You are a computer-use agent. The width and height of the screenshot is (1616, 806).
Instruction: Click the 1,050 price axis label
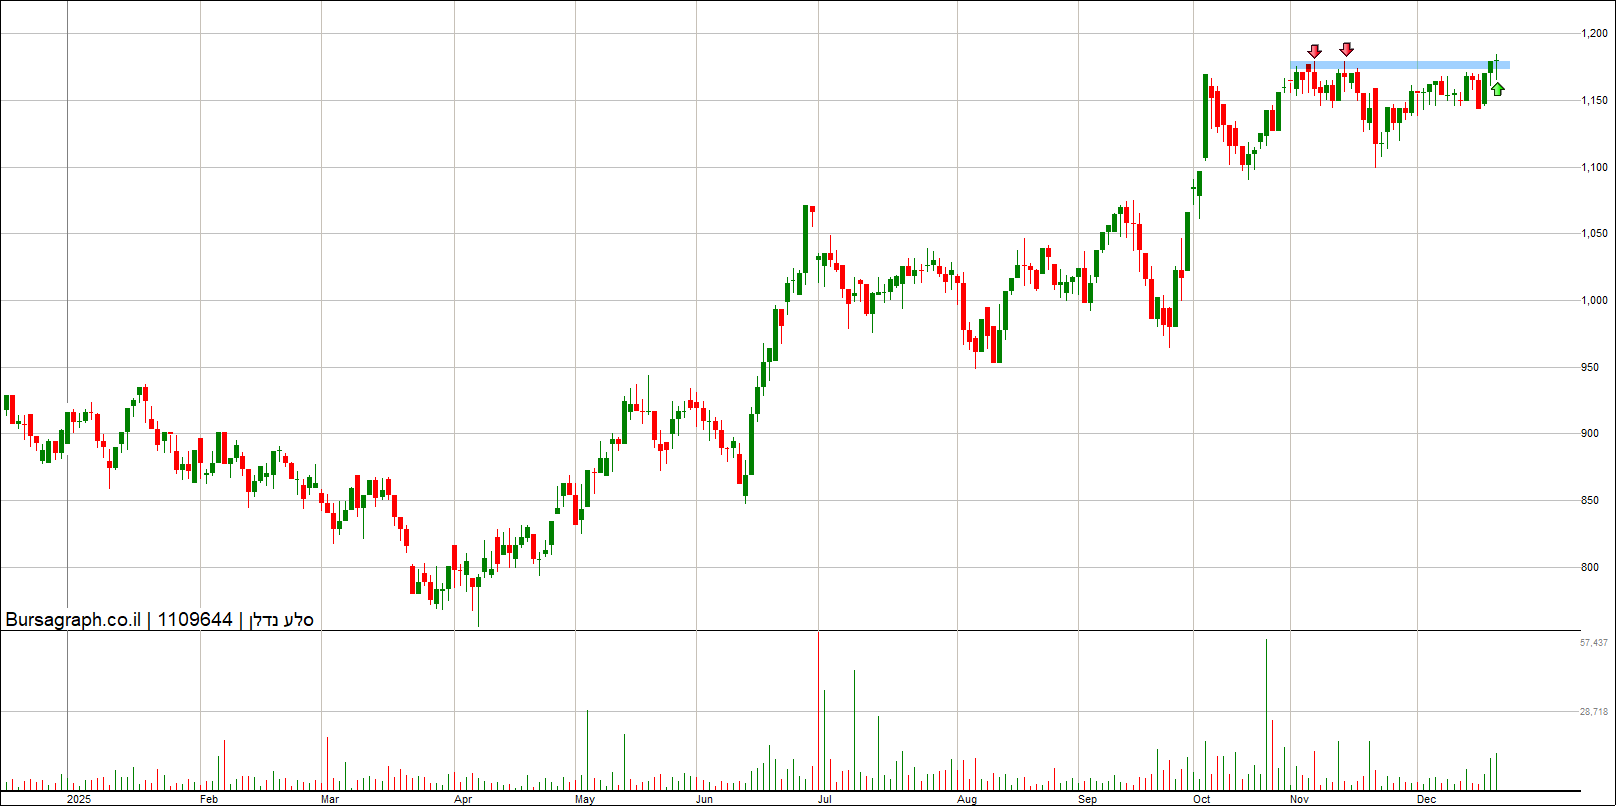click(1594, 233)
